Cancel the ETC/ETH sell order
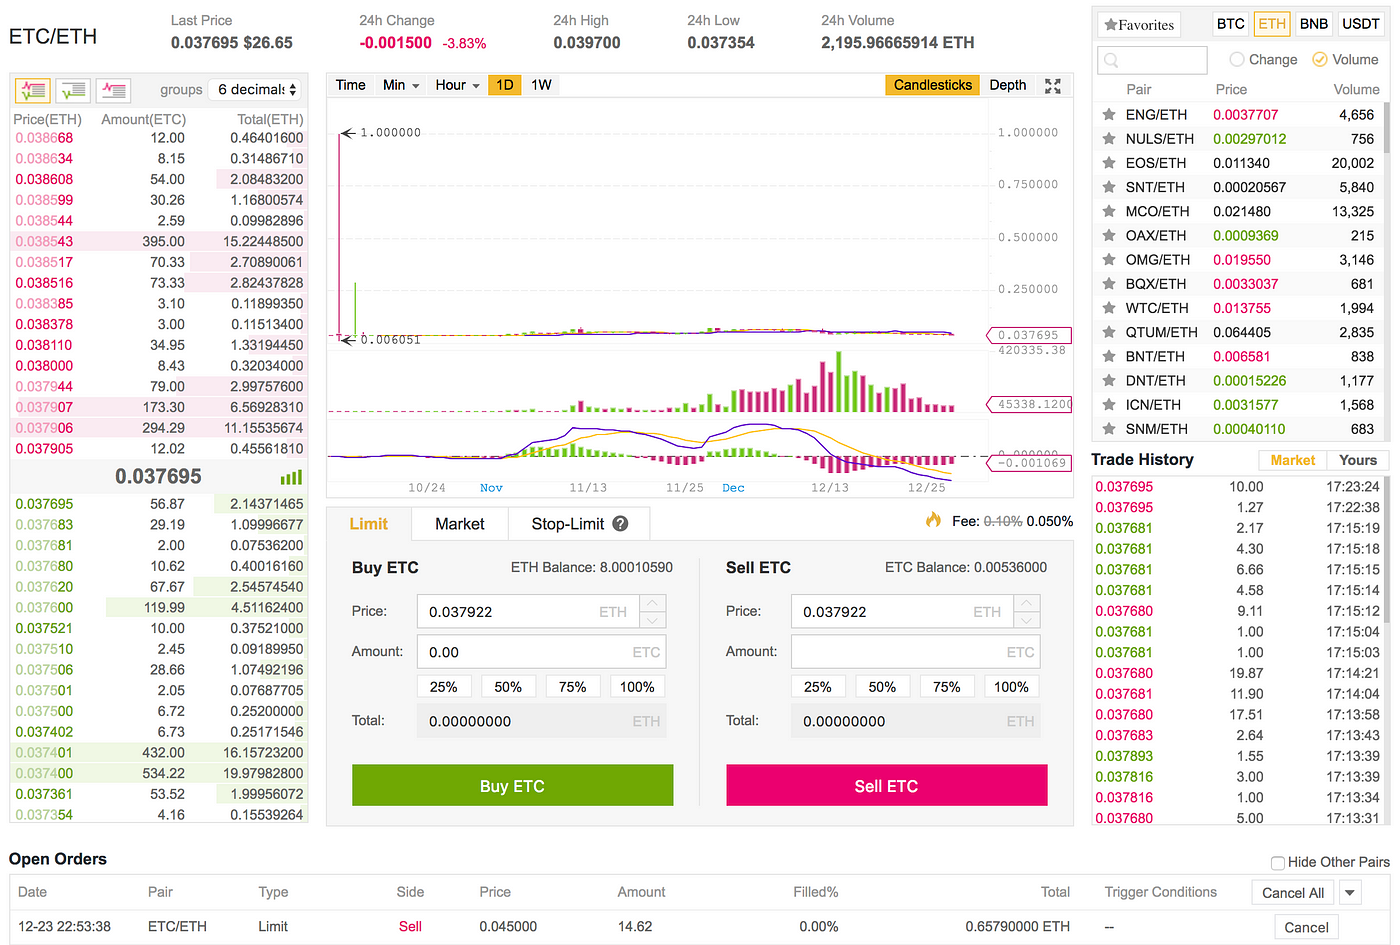This screenshot has width=1400, height=945. [1306, 927]
